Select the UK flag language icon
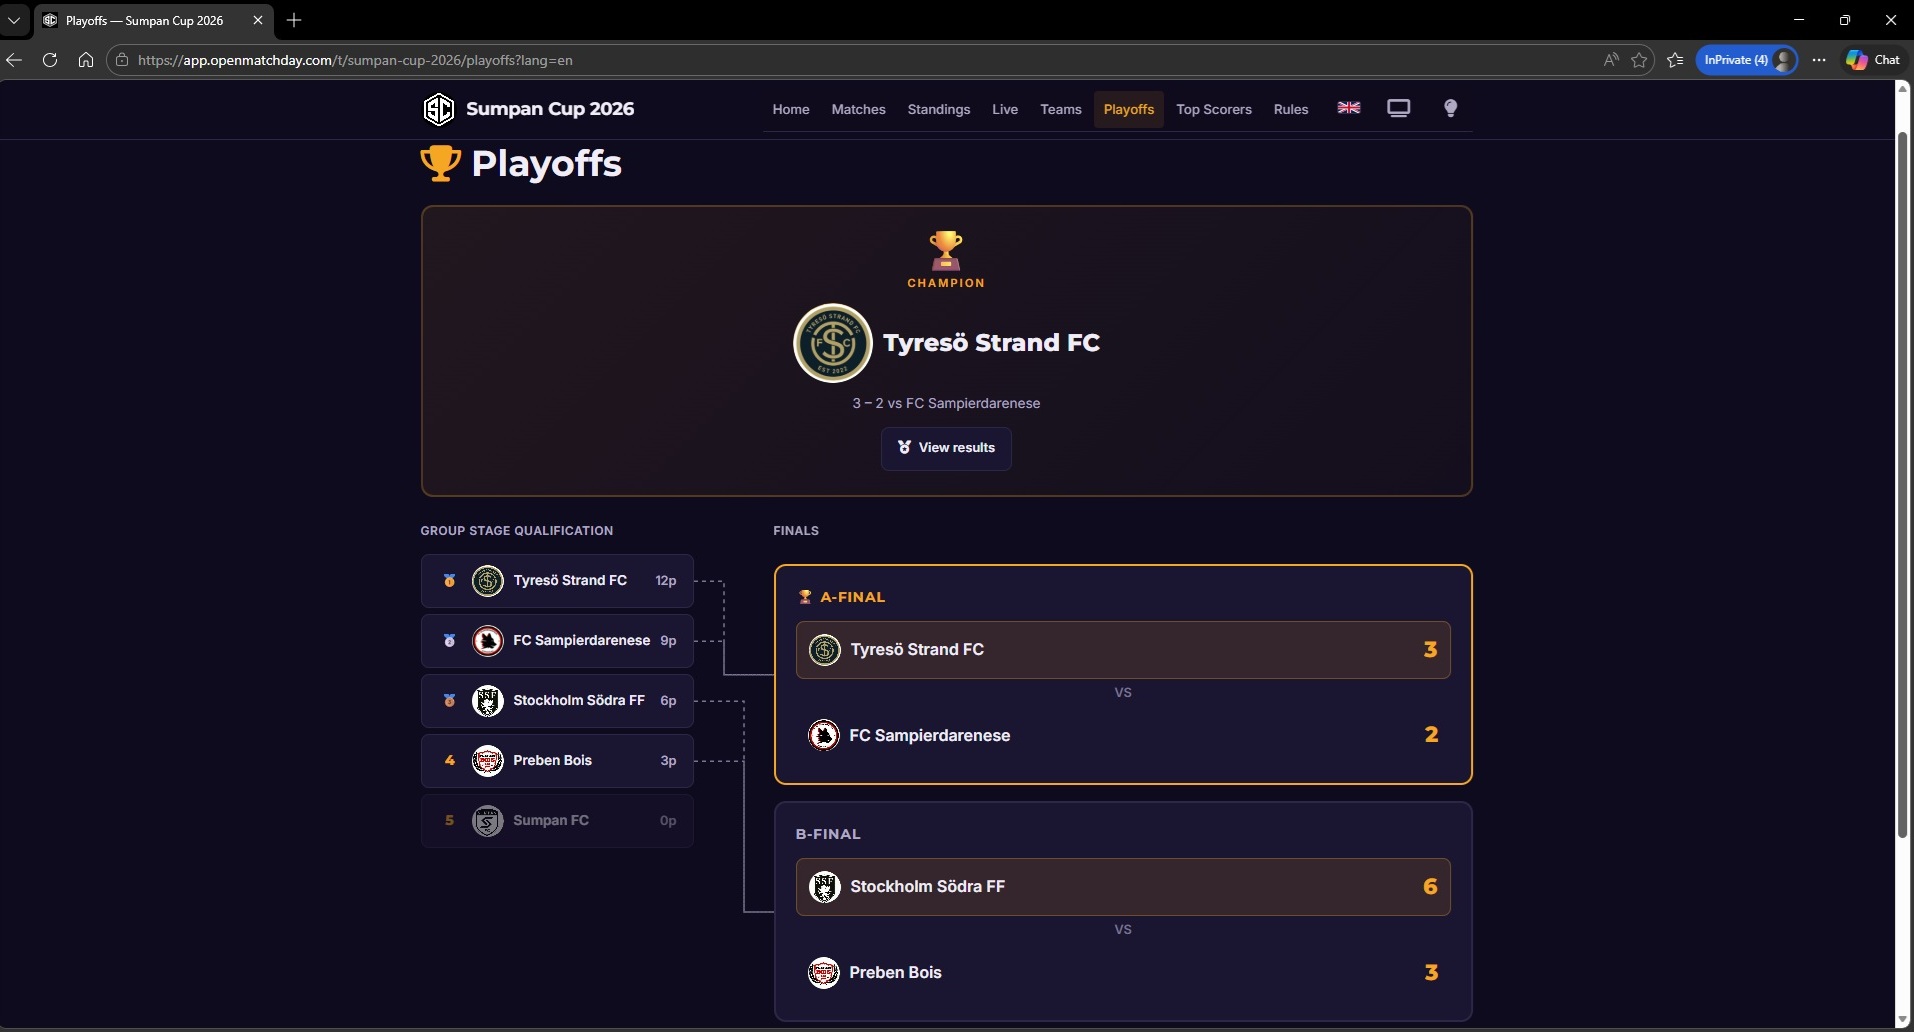The width and height of the screenshot is (1914, 1032). point(1348,108)
